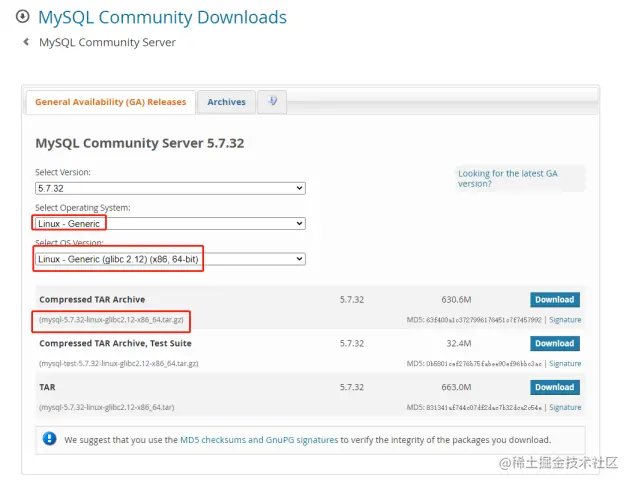Open the Select OS Version dropdown
633x485 pixels.
(170, 259)
